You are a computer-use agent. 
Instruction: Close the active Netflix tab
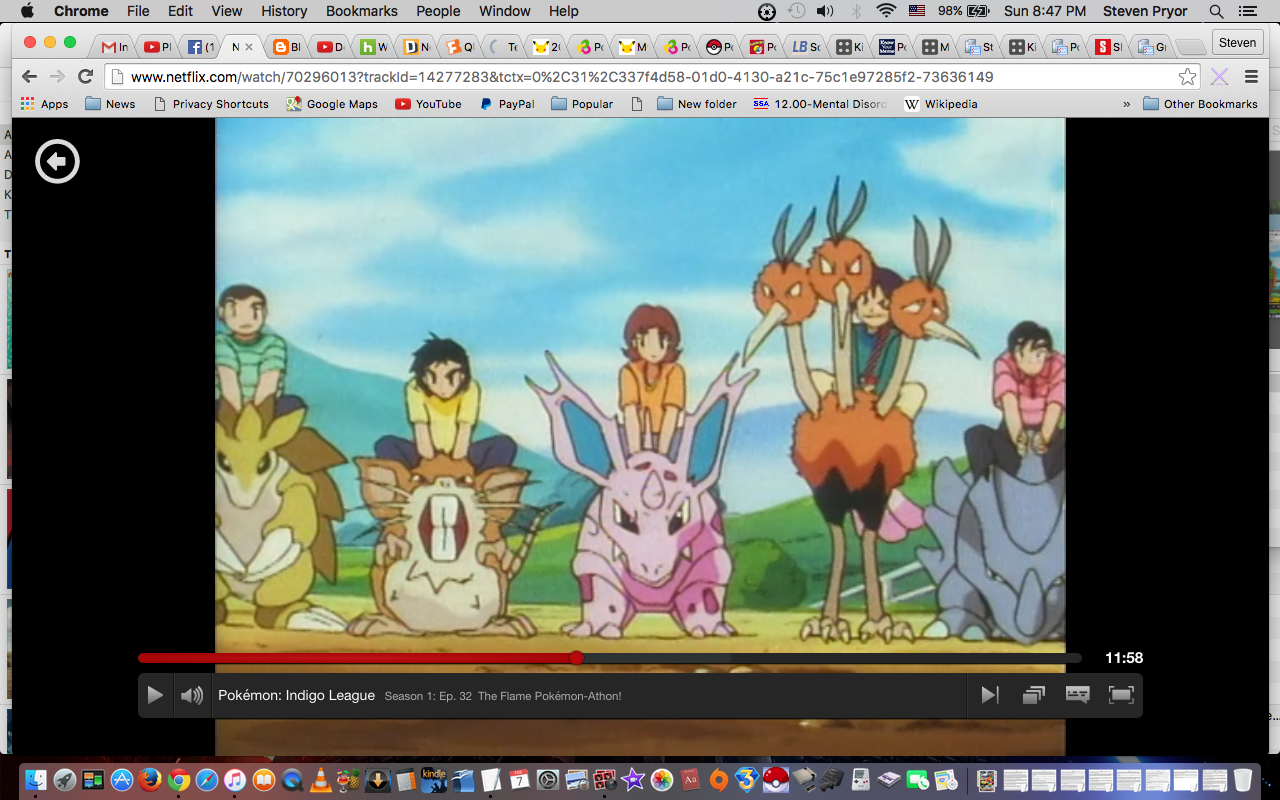pos(249,47)
